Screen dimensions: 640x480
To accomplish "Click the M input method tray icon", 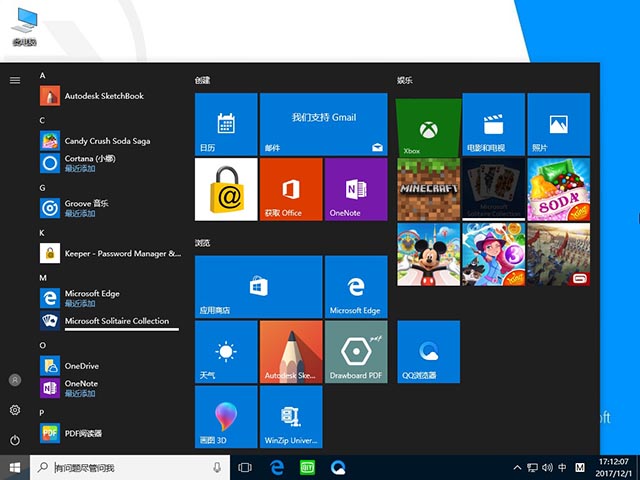I will 580,468.
